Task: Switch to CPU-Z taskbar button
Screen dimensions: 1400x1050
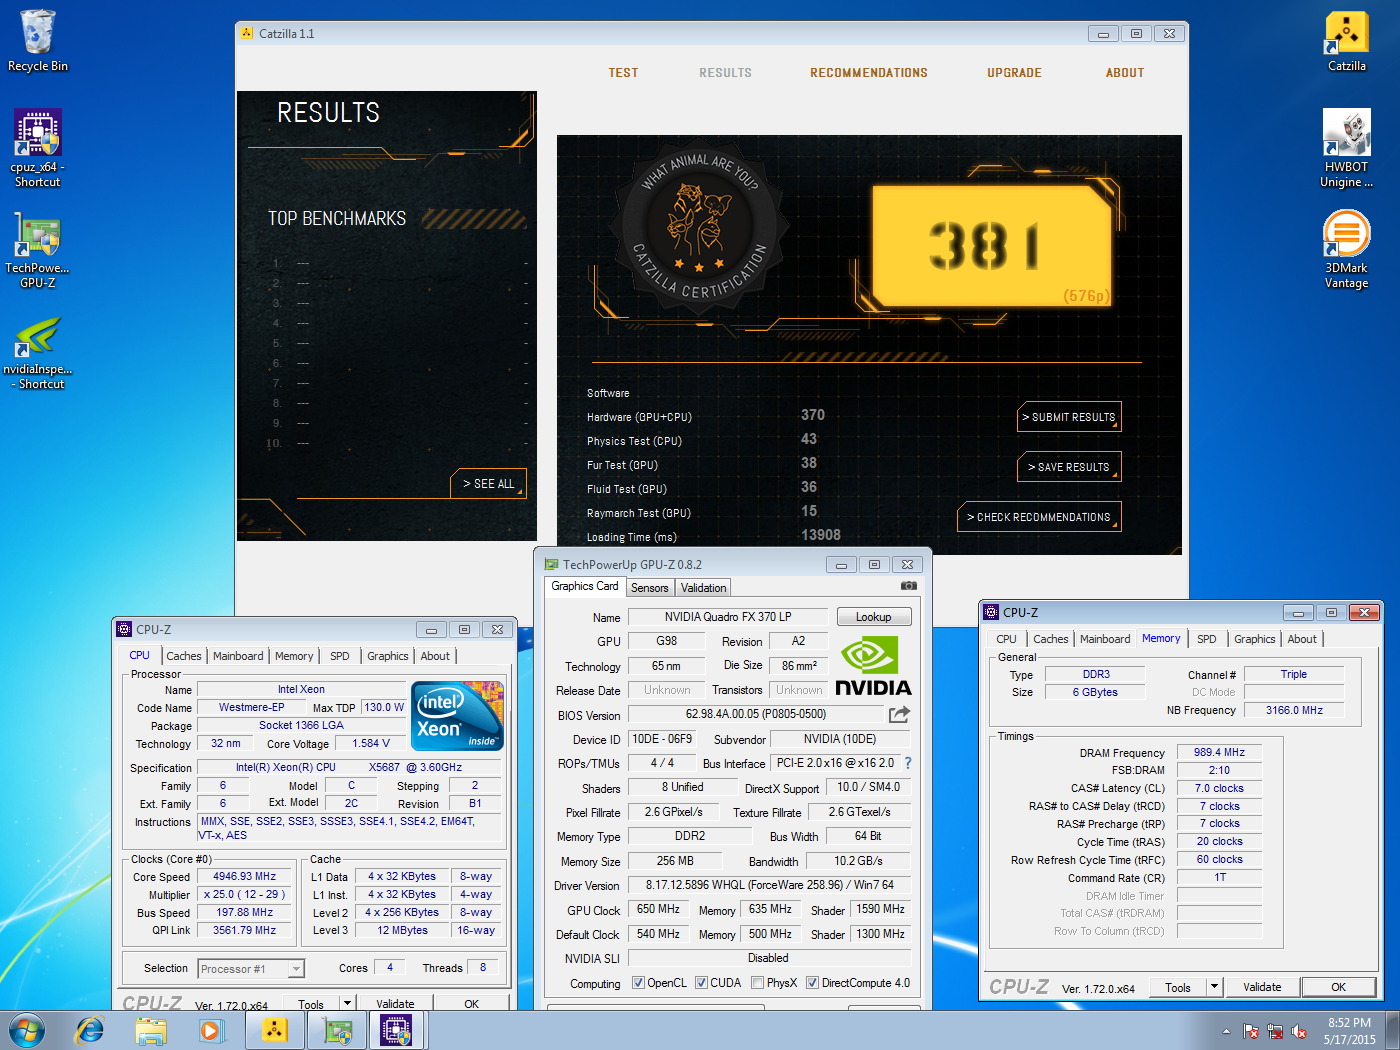Action: pos(398,1030)
